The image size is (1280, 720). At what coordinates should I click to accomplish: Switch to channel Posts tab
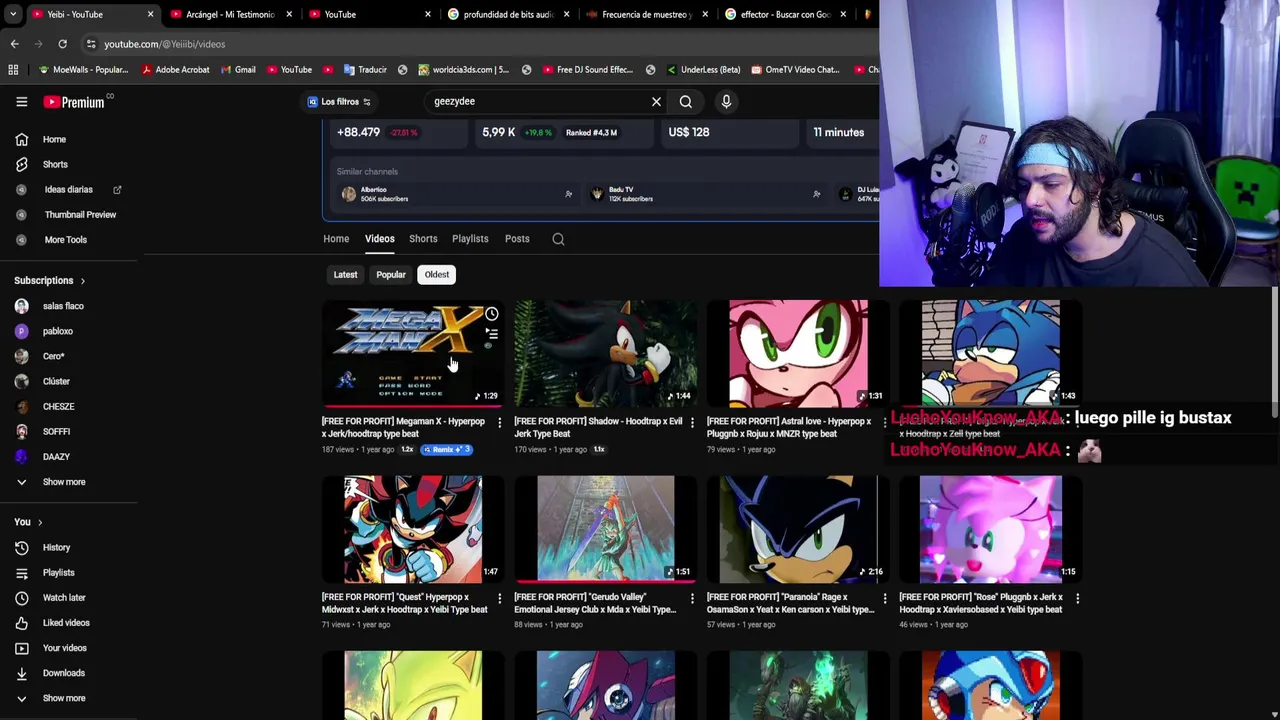[517, 239]
